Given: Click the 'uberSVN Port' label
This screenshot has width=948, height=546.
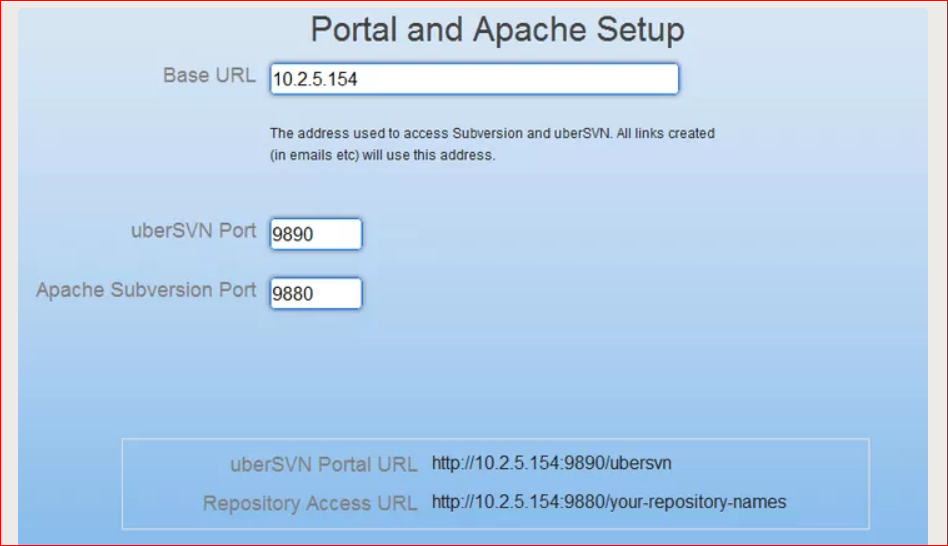Looking at the screenshot, I should pyautogui.click(x=193, y=231).
